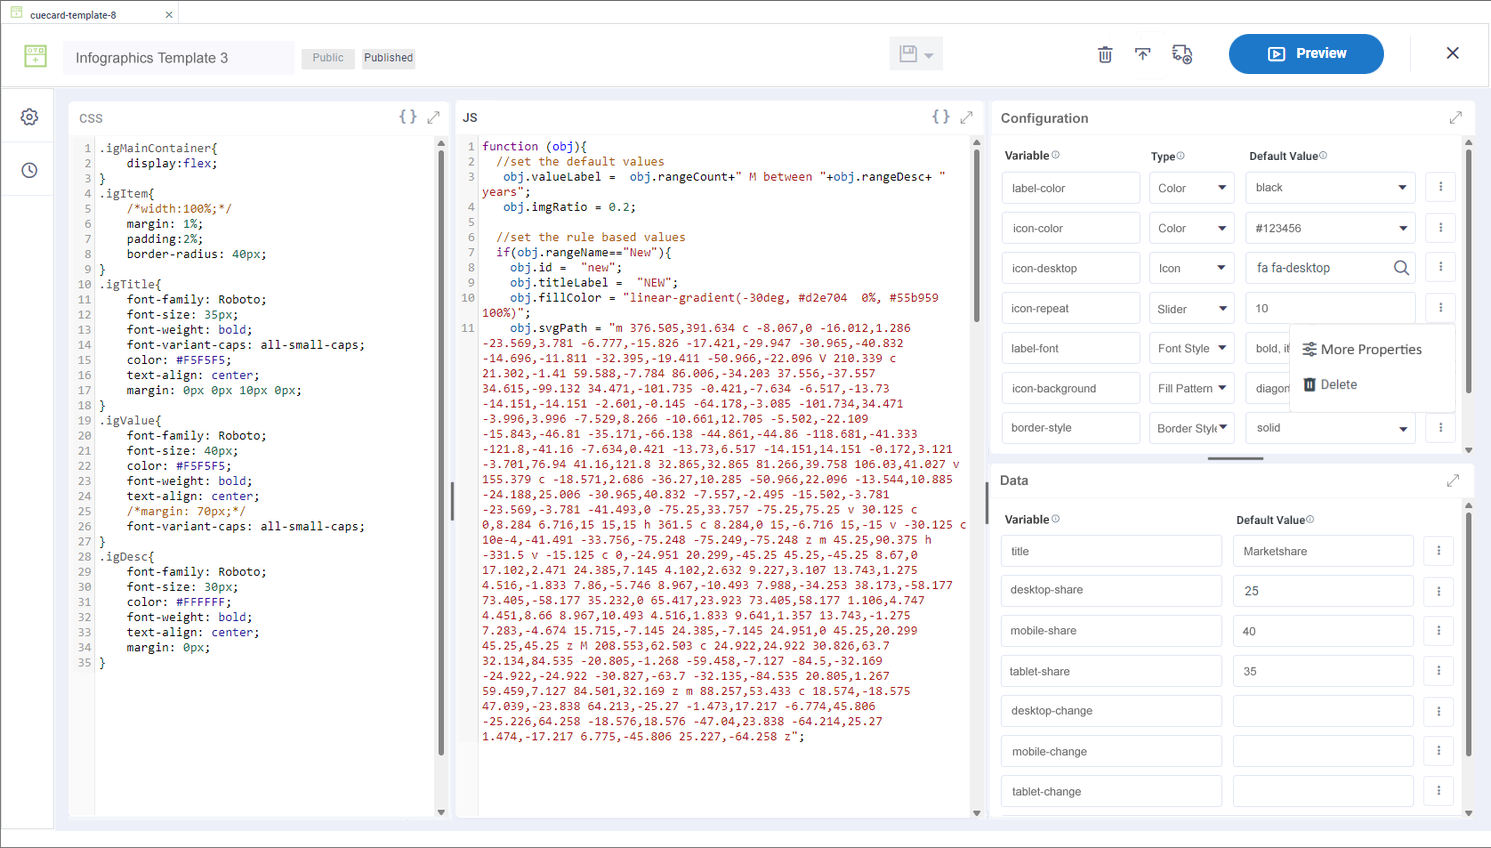Expand border-style default value solid dropdown

tap(1402, 428)
